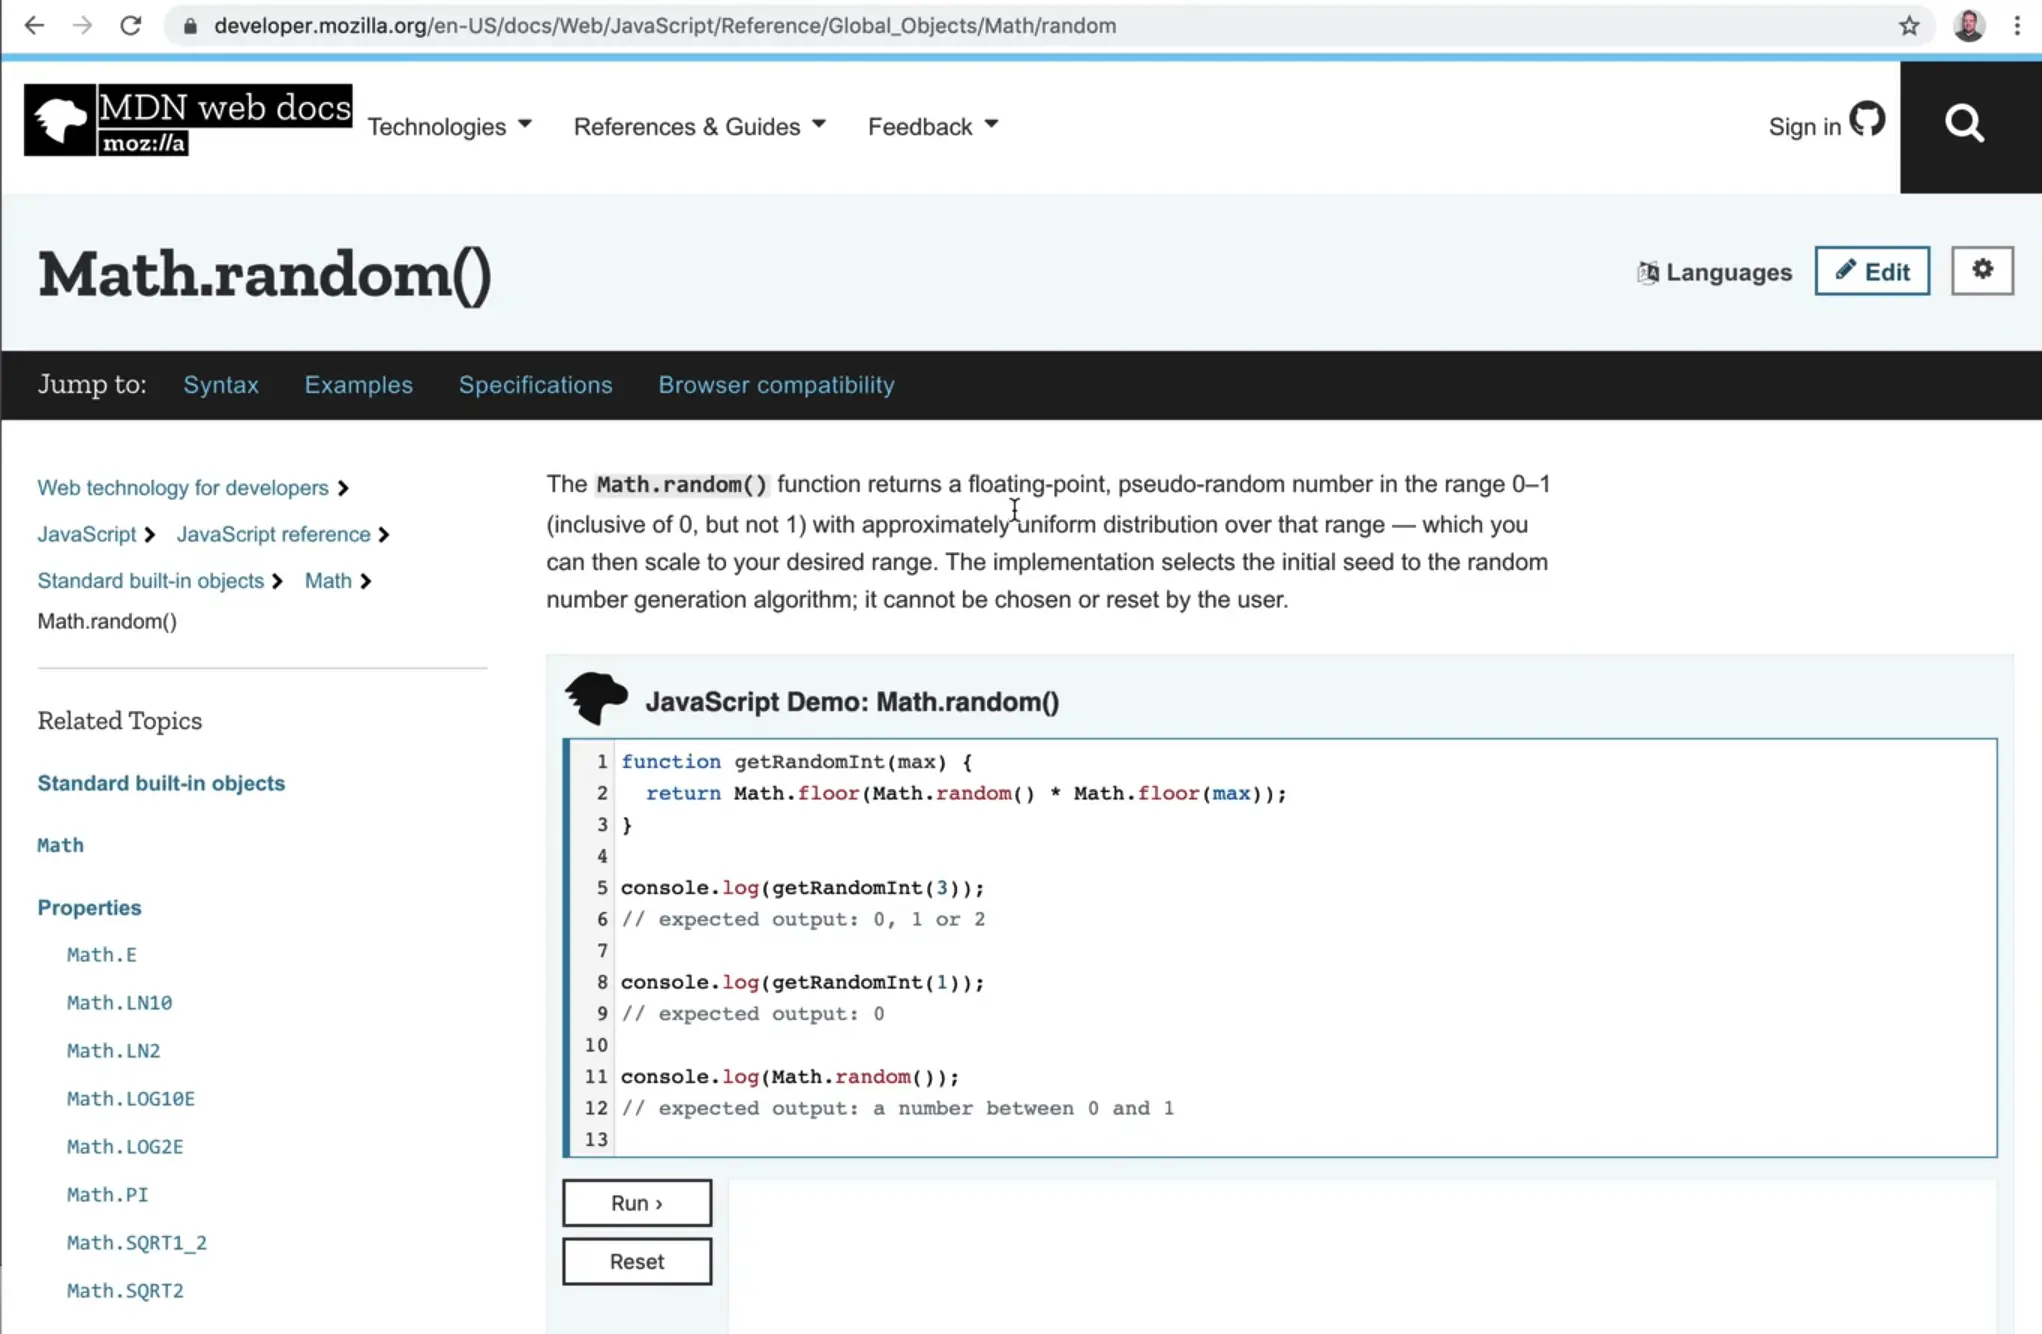Click the browser reload icon
This screenshot has width=2042, height=1334.
pos(130,26)
